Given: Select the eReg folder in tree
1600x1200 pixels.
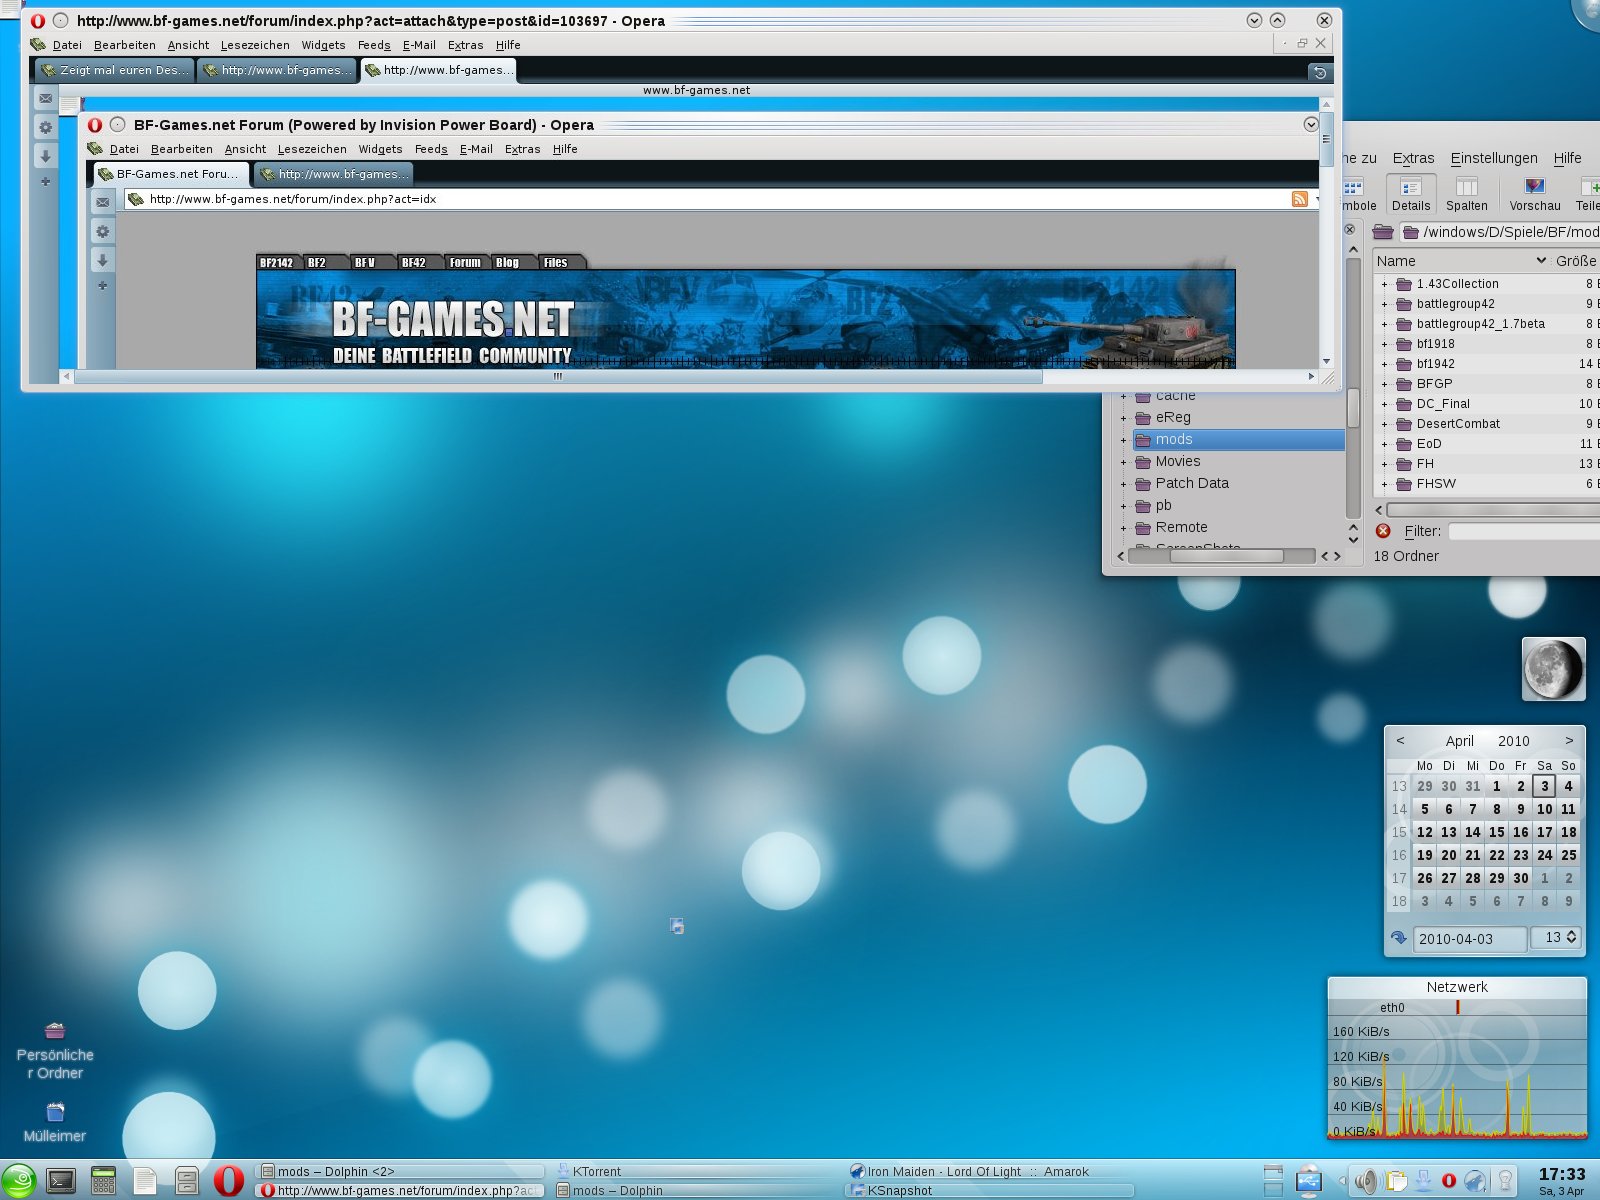Looking at the screenshot, I should point(1172,417).
